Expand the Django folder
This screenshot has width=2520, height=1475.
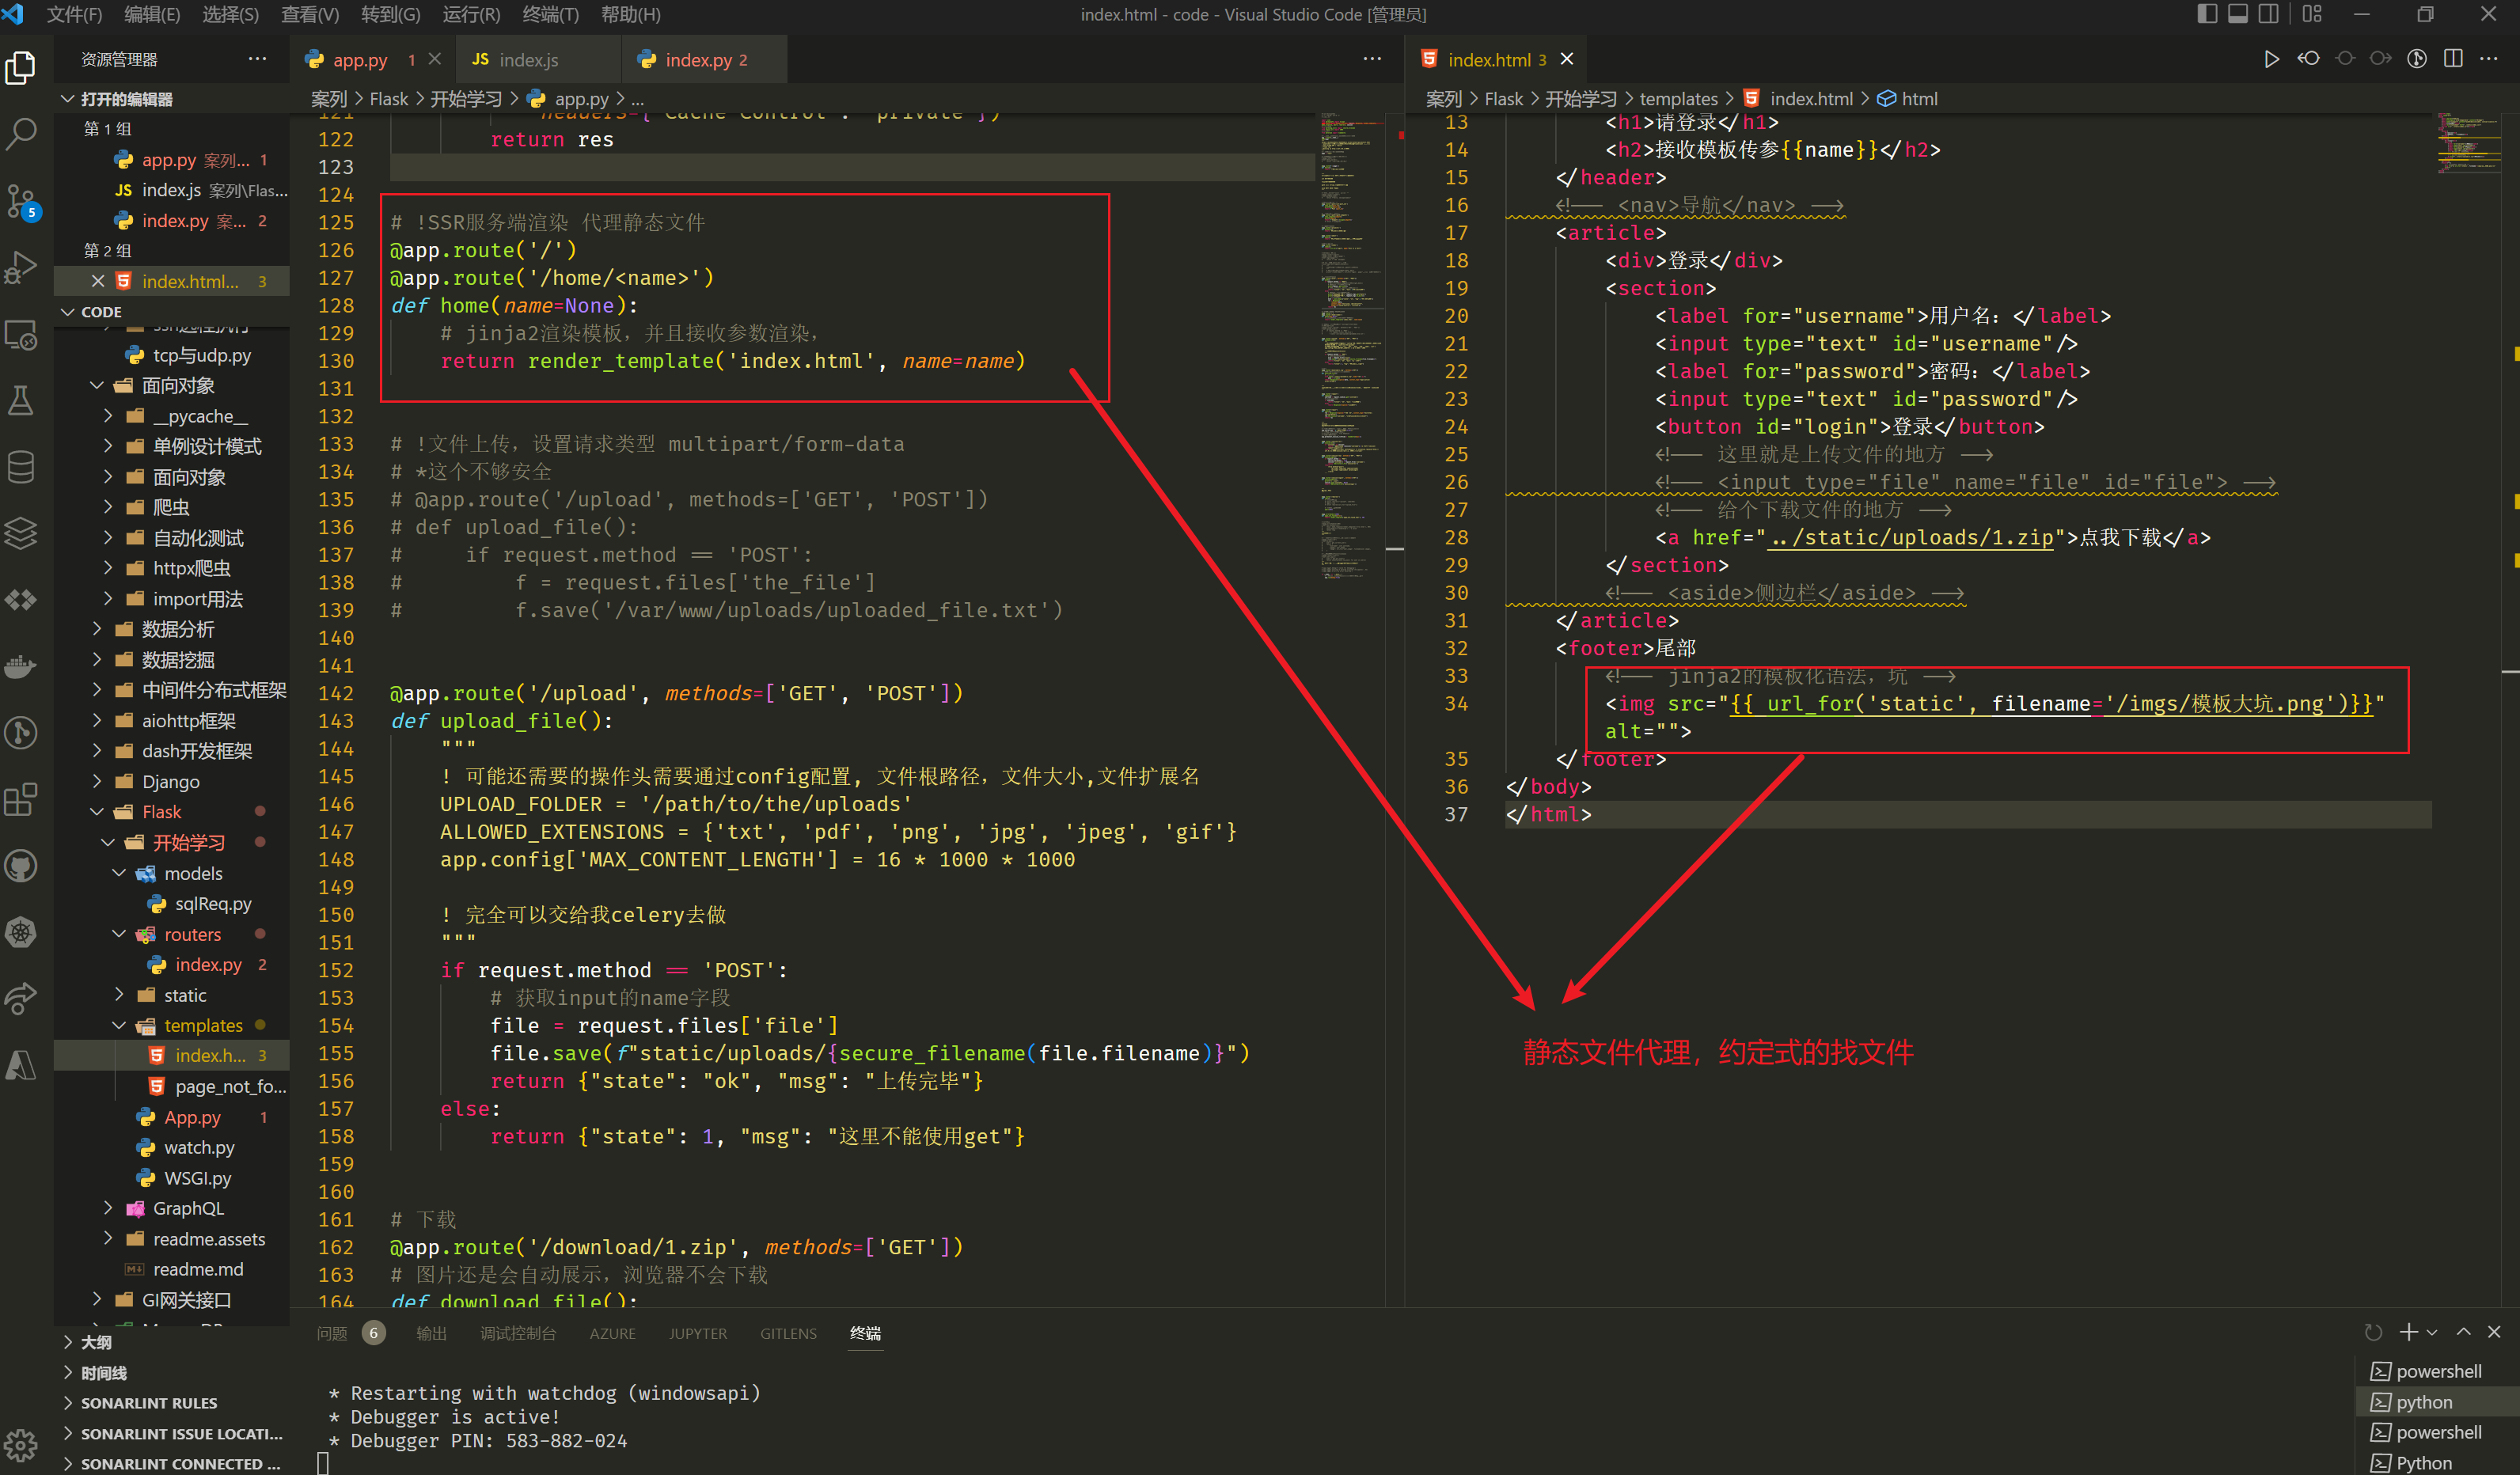(170, 781)
